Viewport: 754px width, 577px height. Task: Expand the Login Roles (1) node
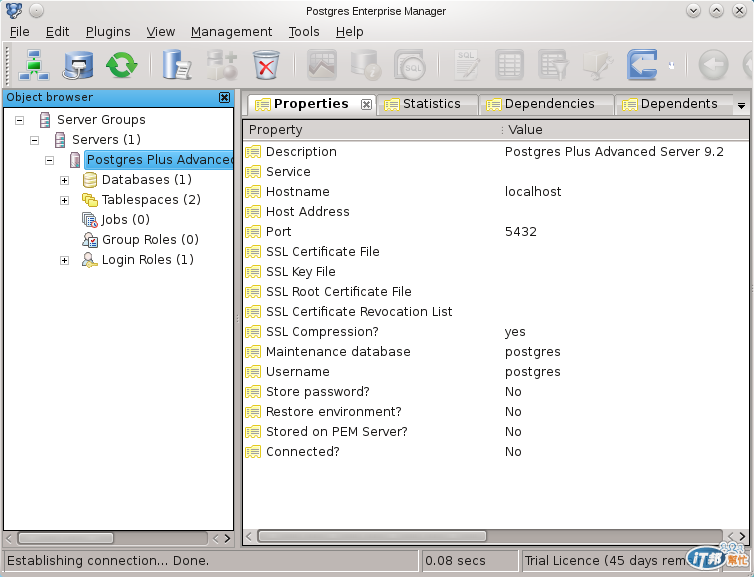point(64,260)
